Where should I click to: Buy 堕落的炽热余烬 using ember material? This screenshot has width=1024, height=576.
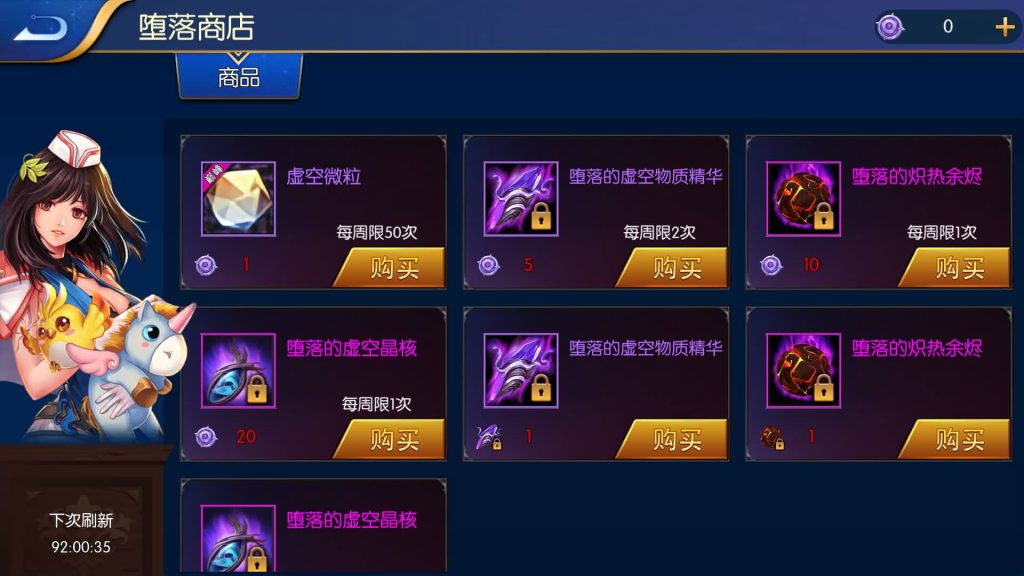(955, 440)
